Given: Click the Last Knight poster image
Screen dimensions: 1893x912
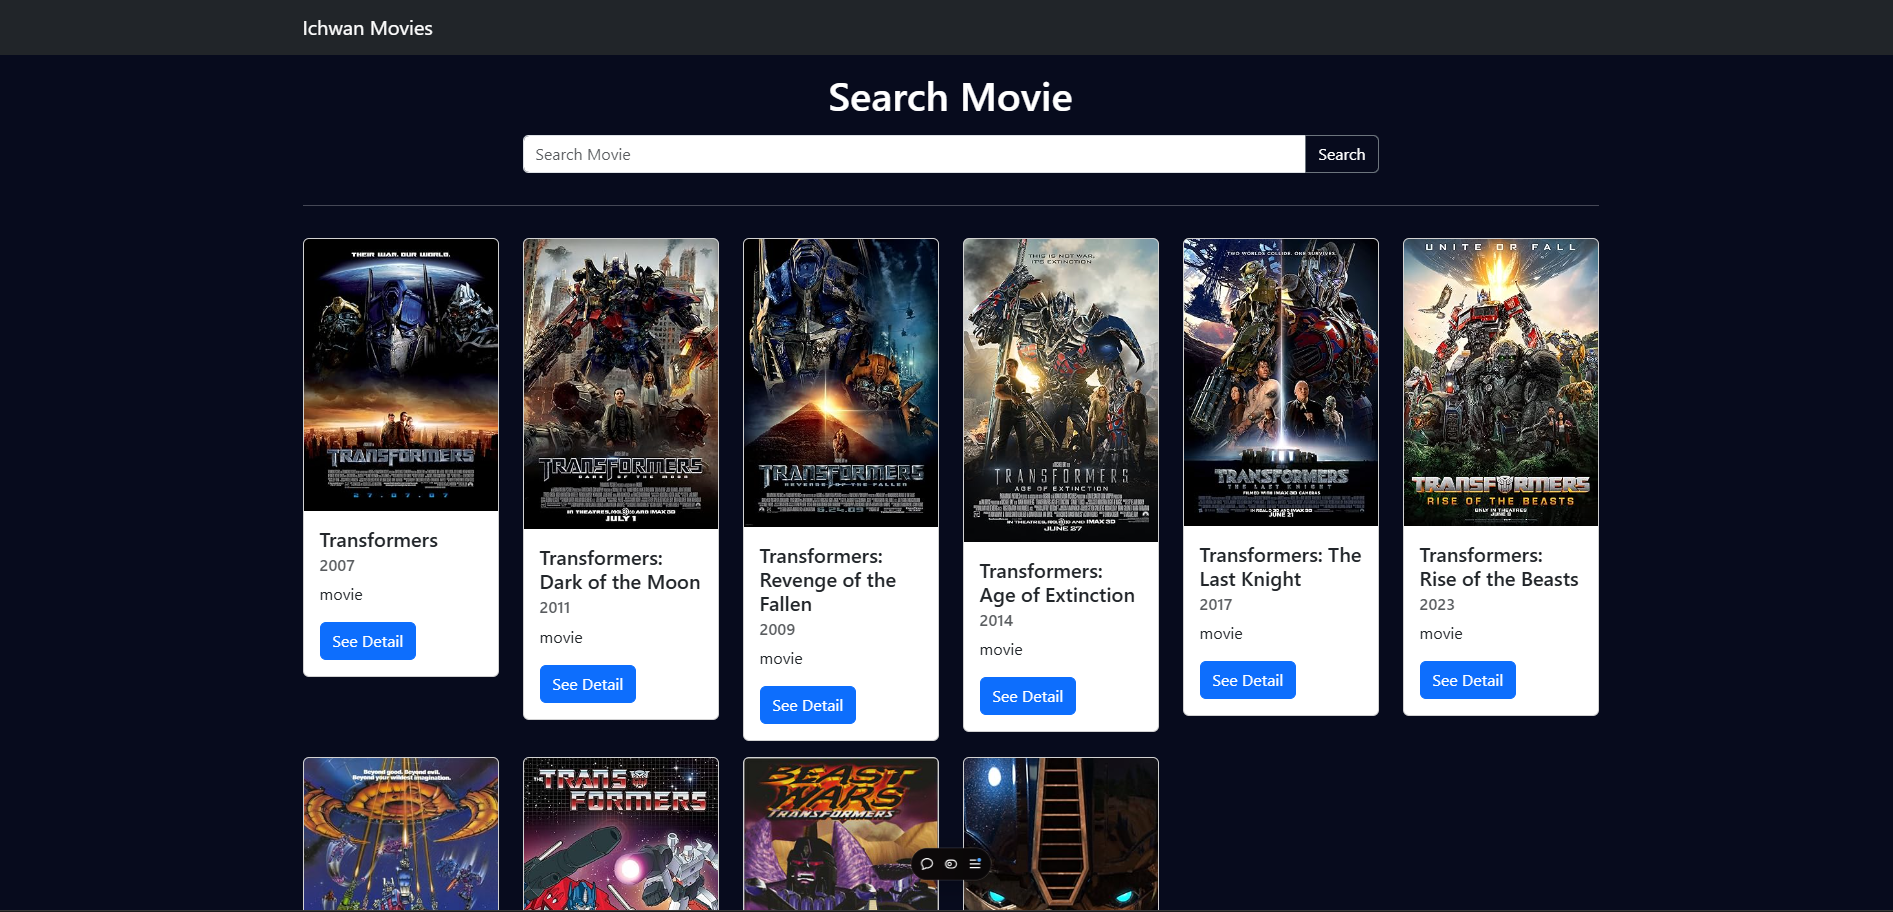Looking at the screenshot, I should point(1281,382).
